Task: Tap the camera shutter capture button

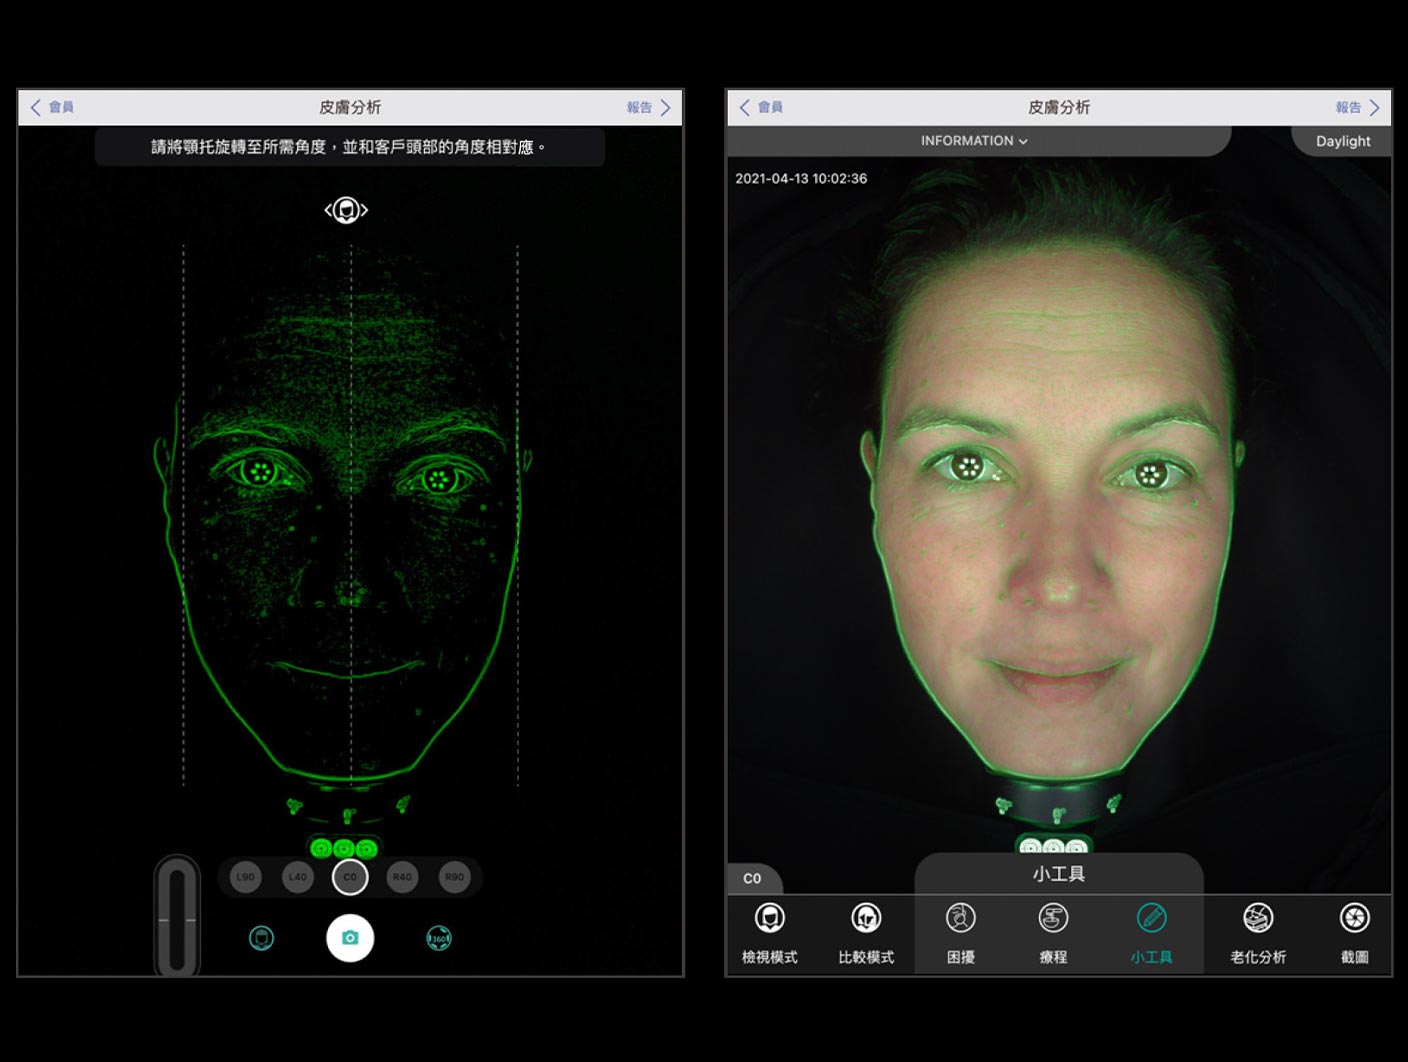Action: pos(350,938)
